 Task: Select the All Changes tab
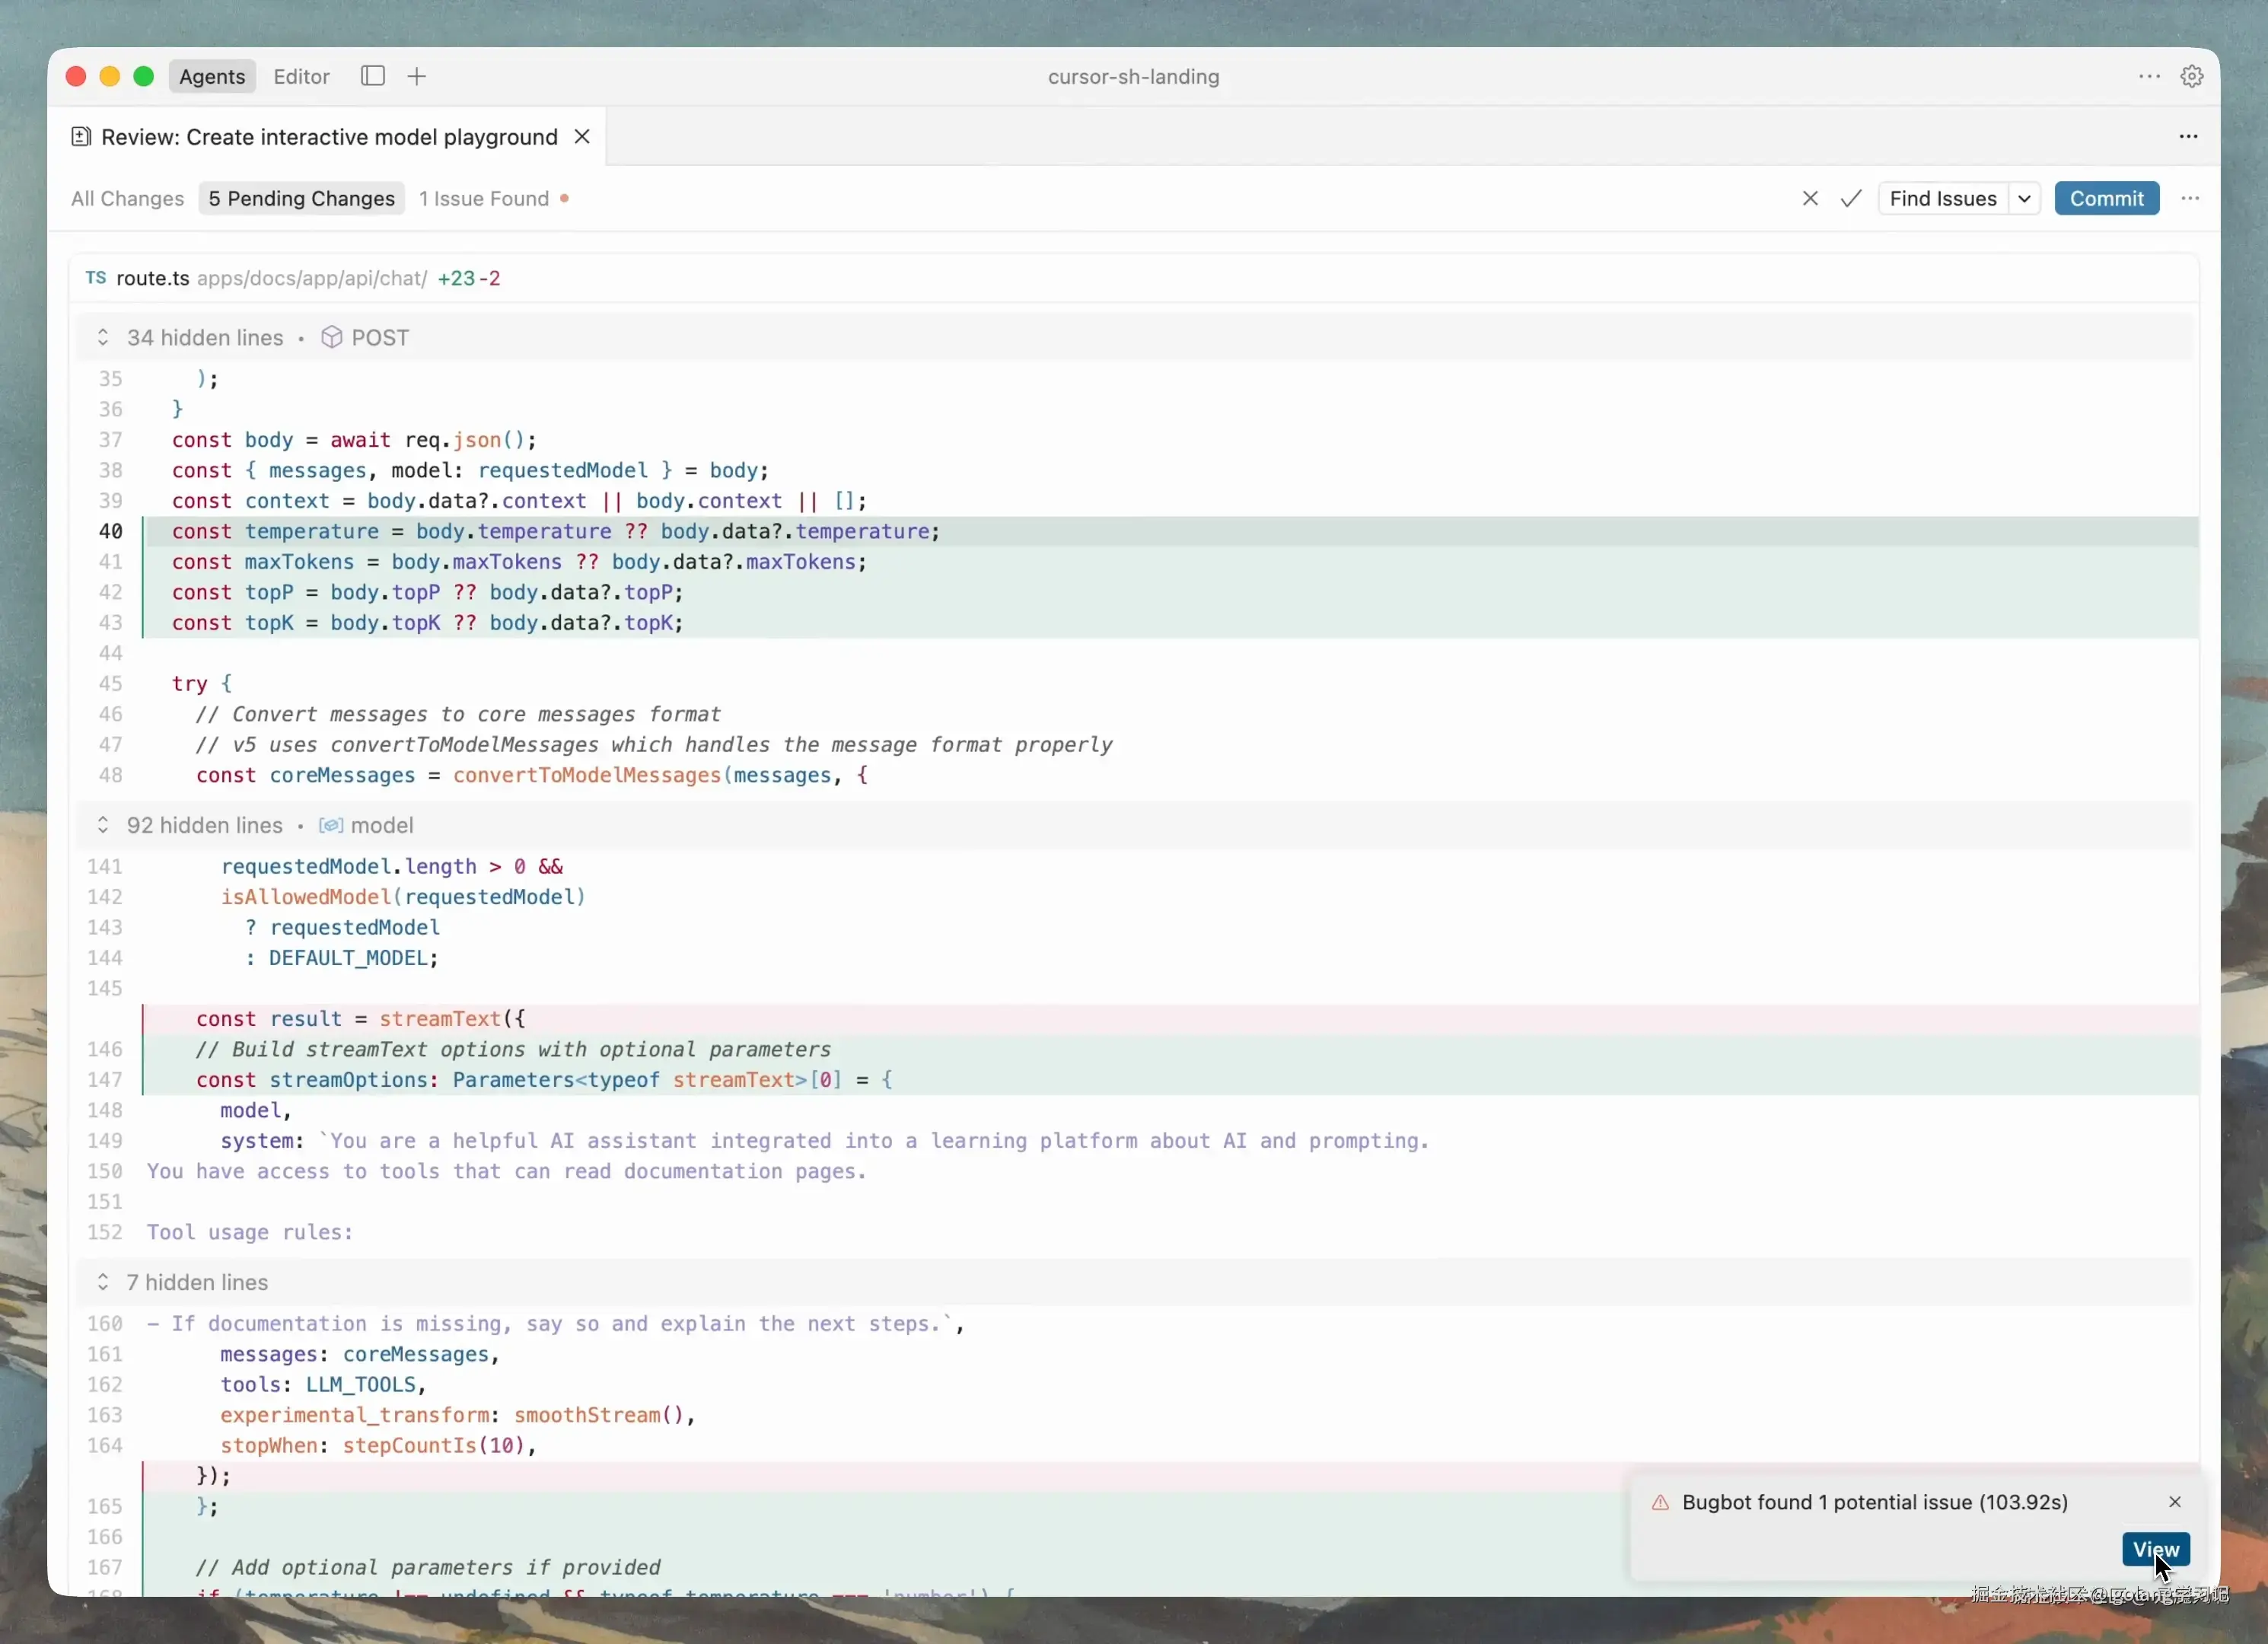pos(126,198)
